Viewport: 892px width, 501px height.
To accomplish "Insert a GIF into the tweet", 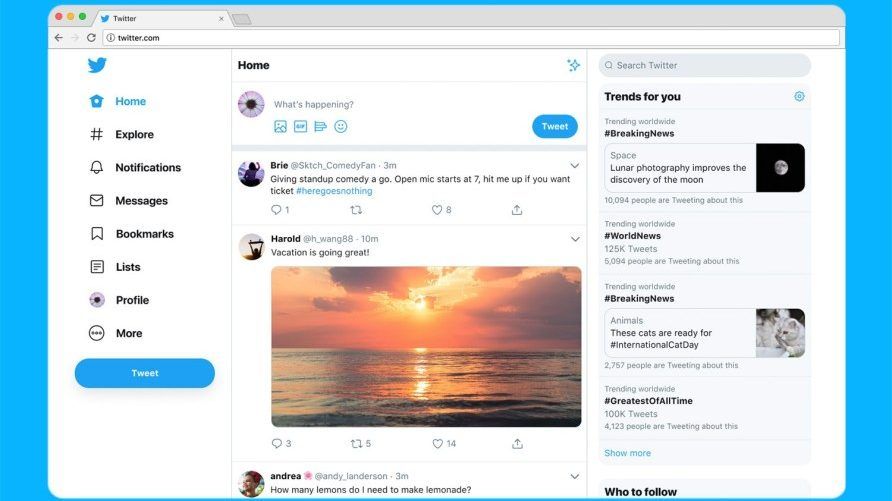I will click(300, 126).
